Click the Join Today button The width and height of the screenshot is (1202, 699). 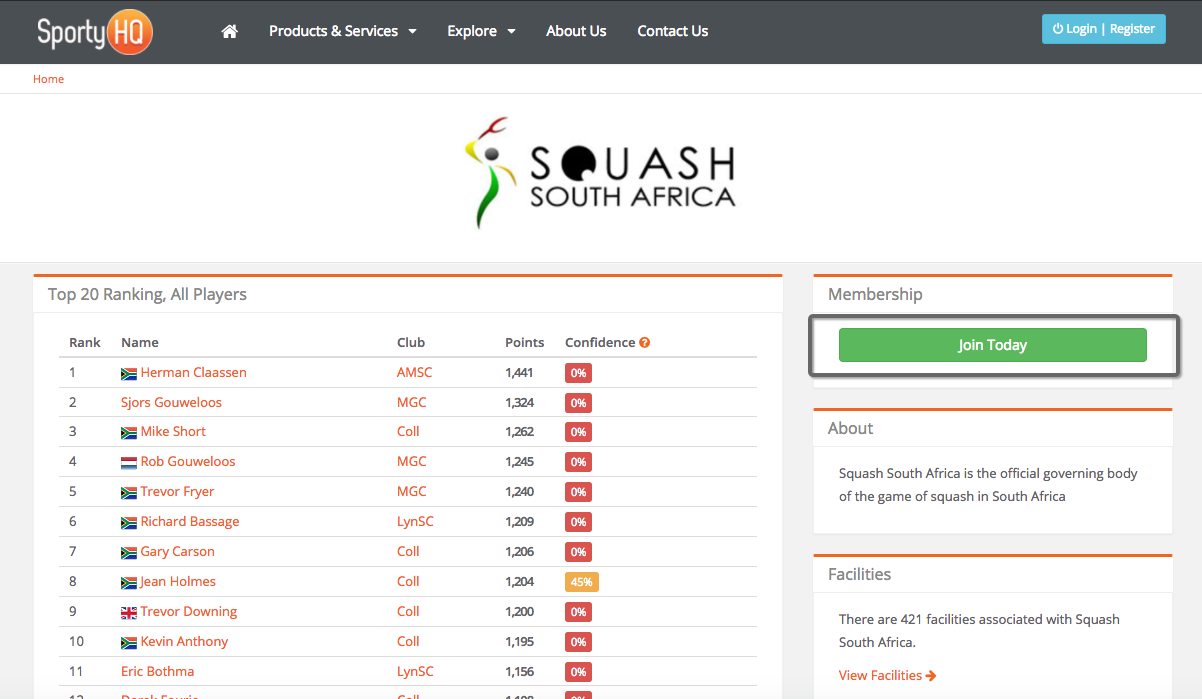point(993,345)
